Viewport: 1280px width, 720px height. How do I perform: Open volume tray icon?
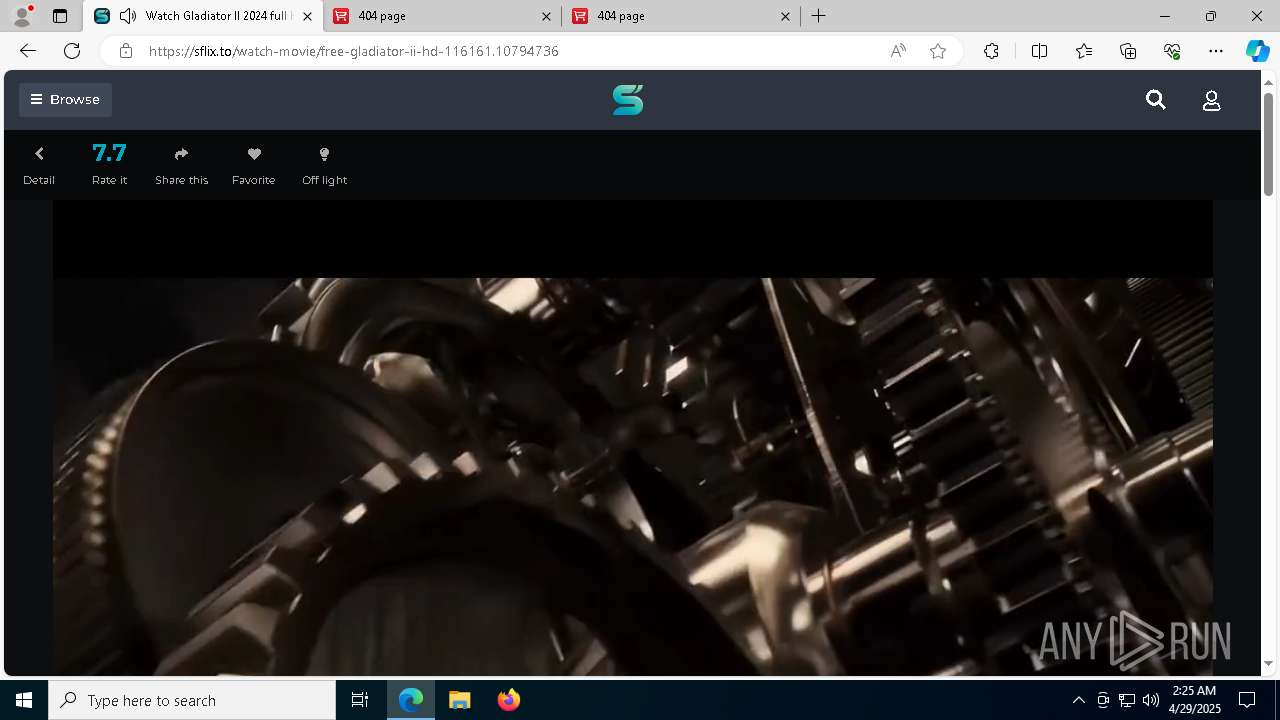[x=1151, y=700]
